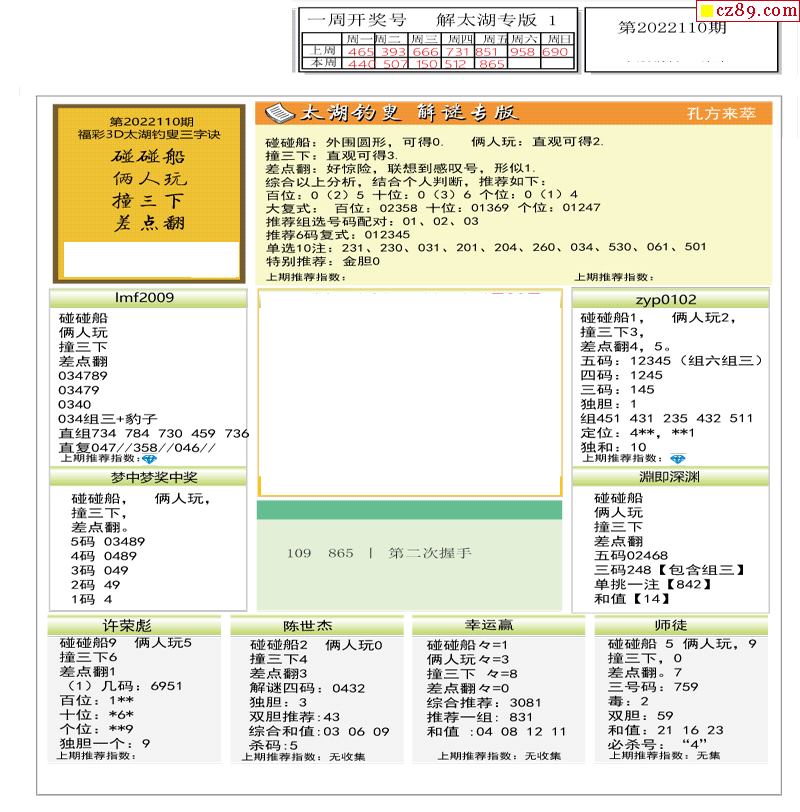Click the 和值【14】 line

(632, 599)
